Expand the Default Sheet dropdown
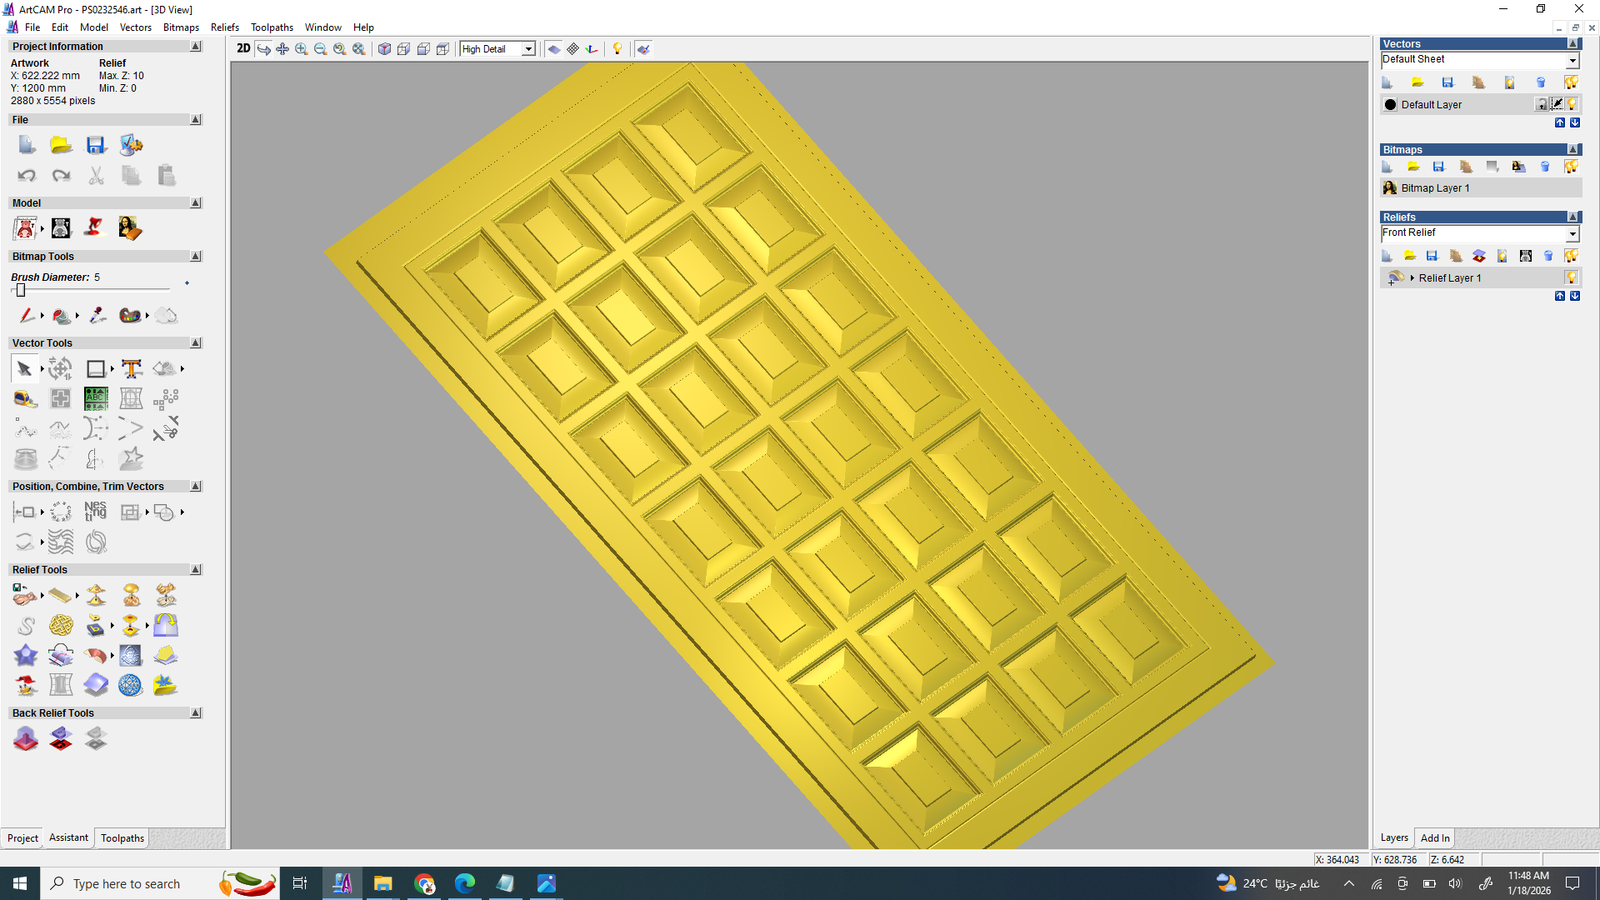Screen dimensions: 1600x900 (1571, 61)
